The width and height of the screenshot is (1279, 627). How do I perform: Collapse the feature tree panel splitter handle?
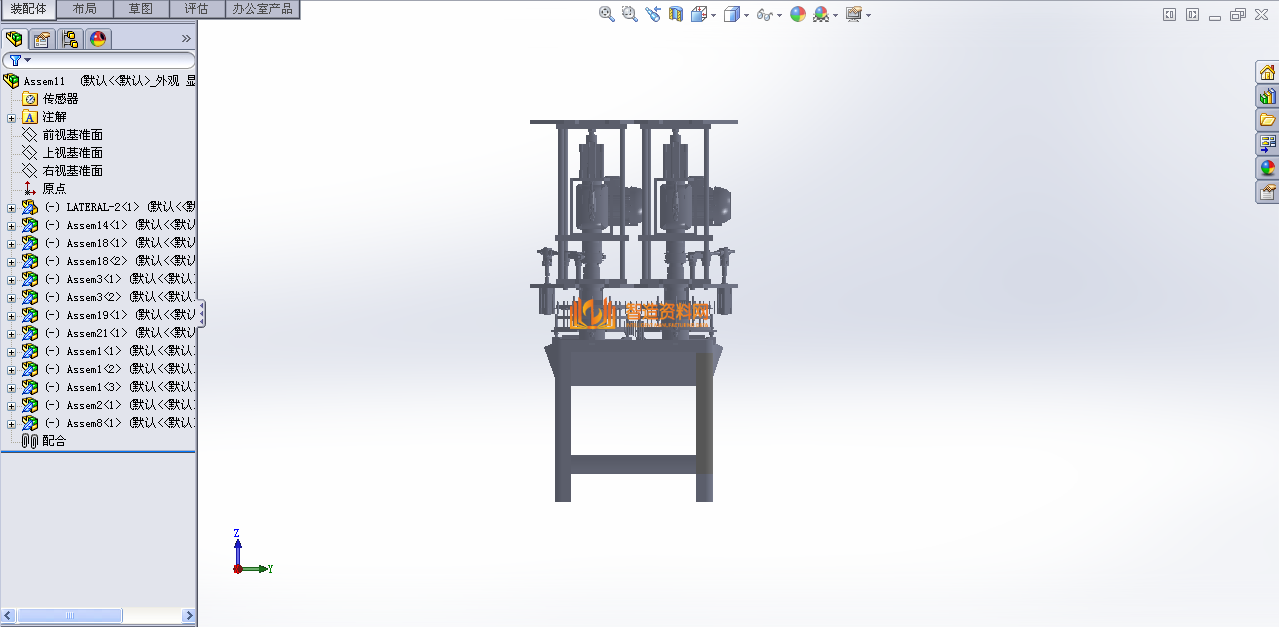pos(201,313)
